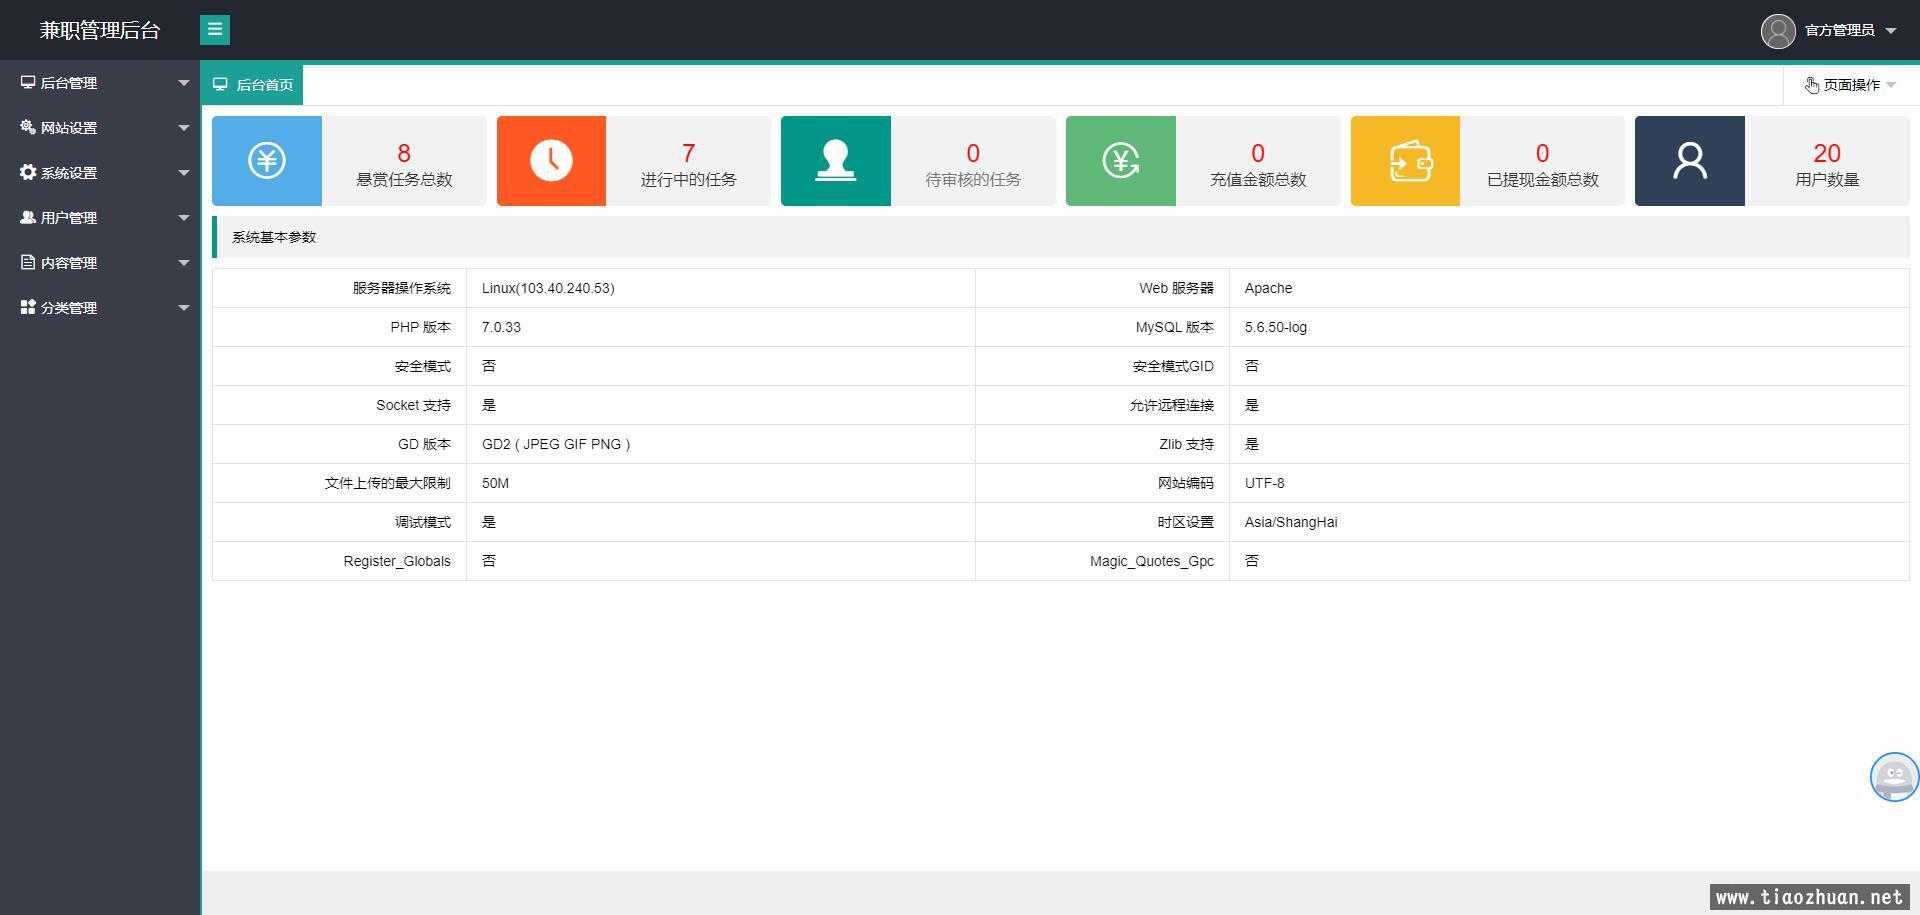Click the users icon beside 用户管理
This screenshot has height=915, width=1920.
pyautogui.click(x=28, y=217)
